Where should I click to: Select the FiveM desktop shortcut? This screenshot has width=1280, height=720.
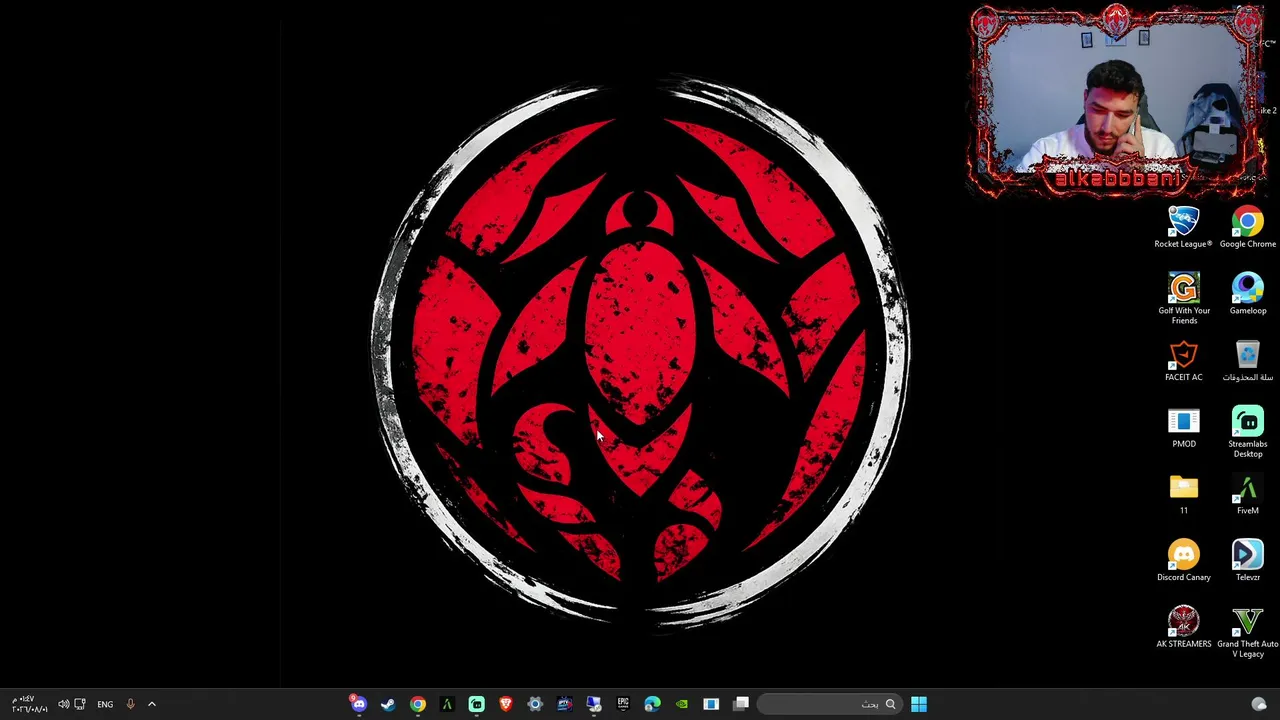click(x=1247, y=495)
